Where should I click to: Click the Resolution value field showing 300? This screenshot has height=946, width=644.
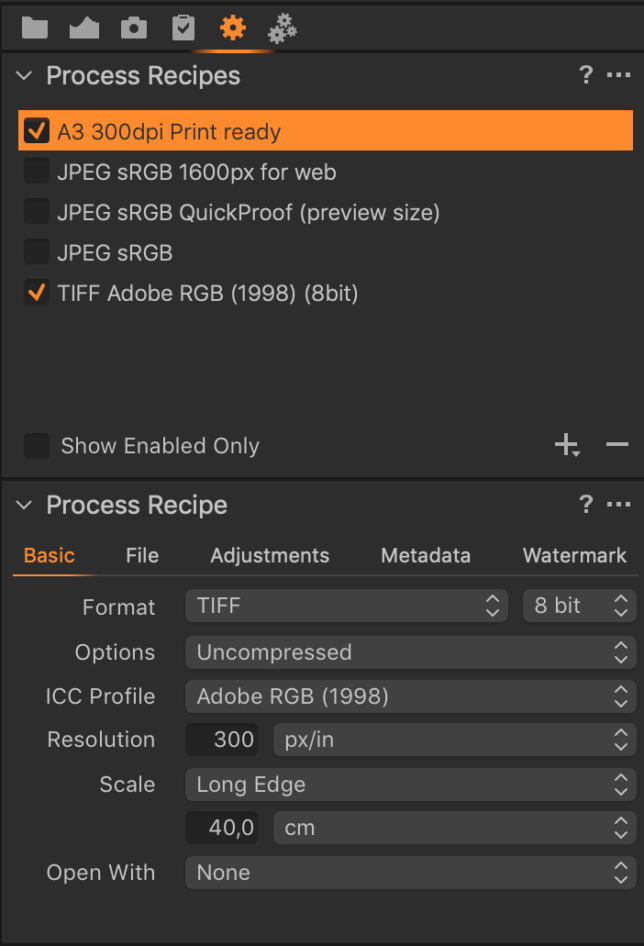(x=222, y=739)
